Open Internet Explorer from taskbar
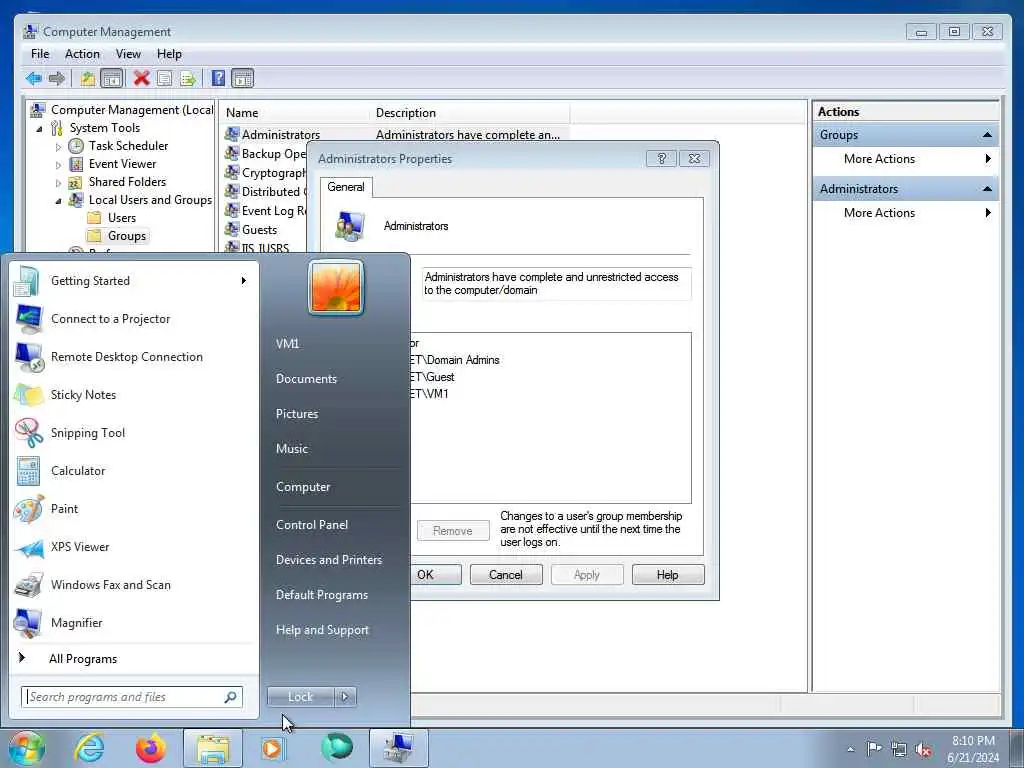 click(x=89, y=748)
